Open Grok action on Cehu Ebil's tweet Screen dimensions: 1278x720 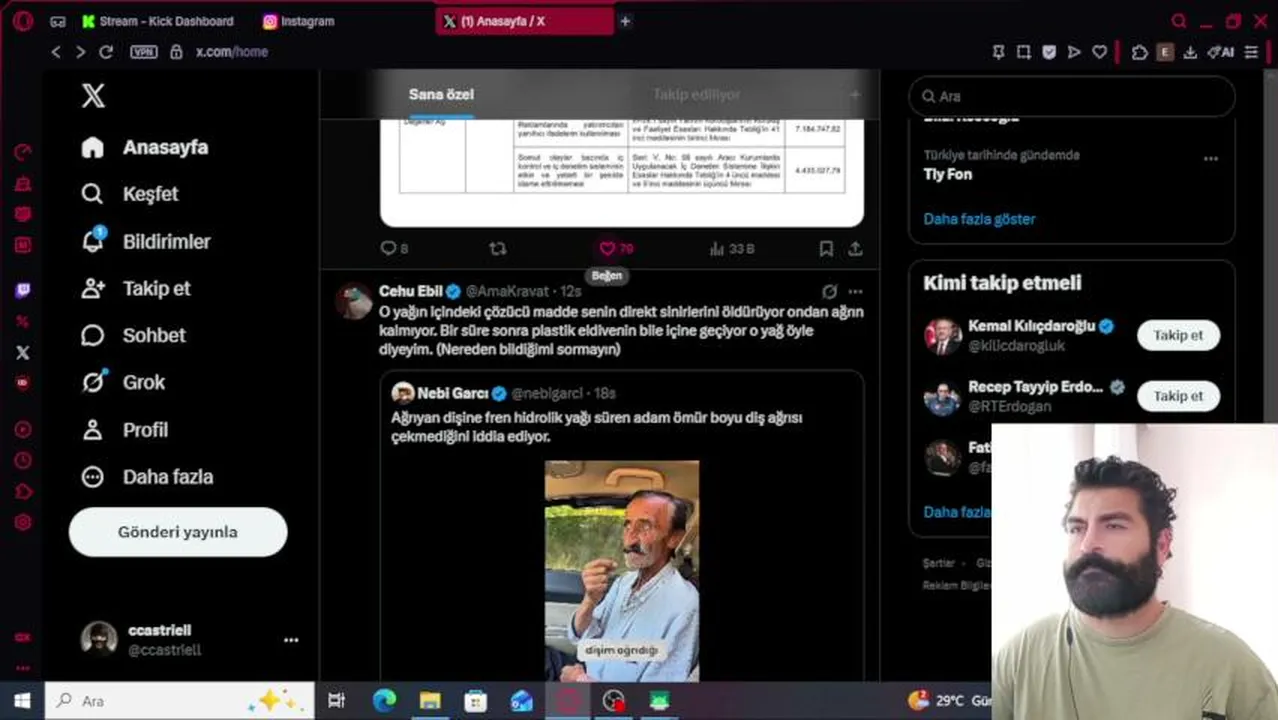pyautogui.click(x=829, y=291)
